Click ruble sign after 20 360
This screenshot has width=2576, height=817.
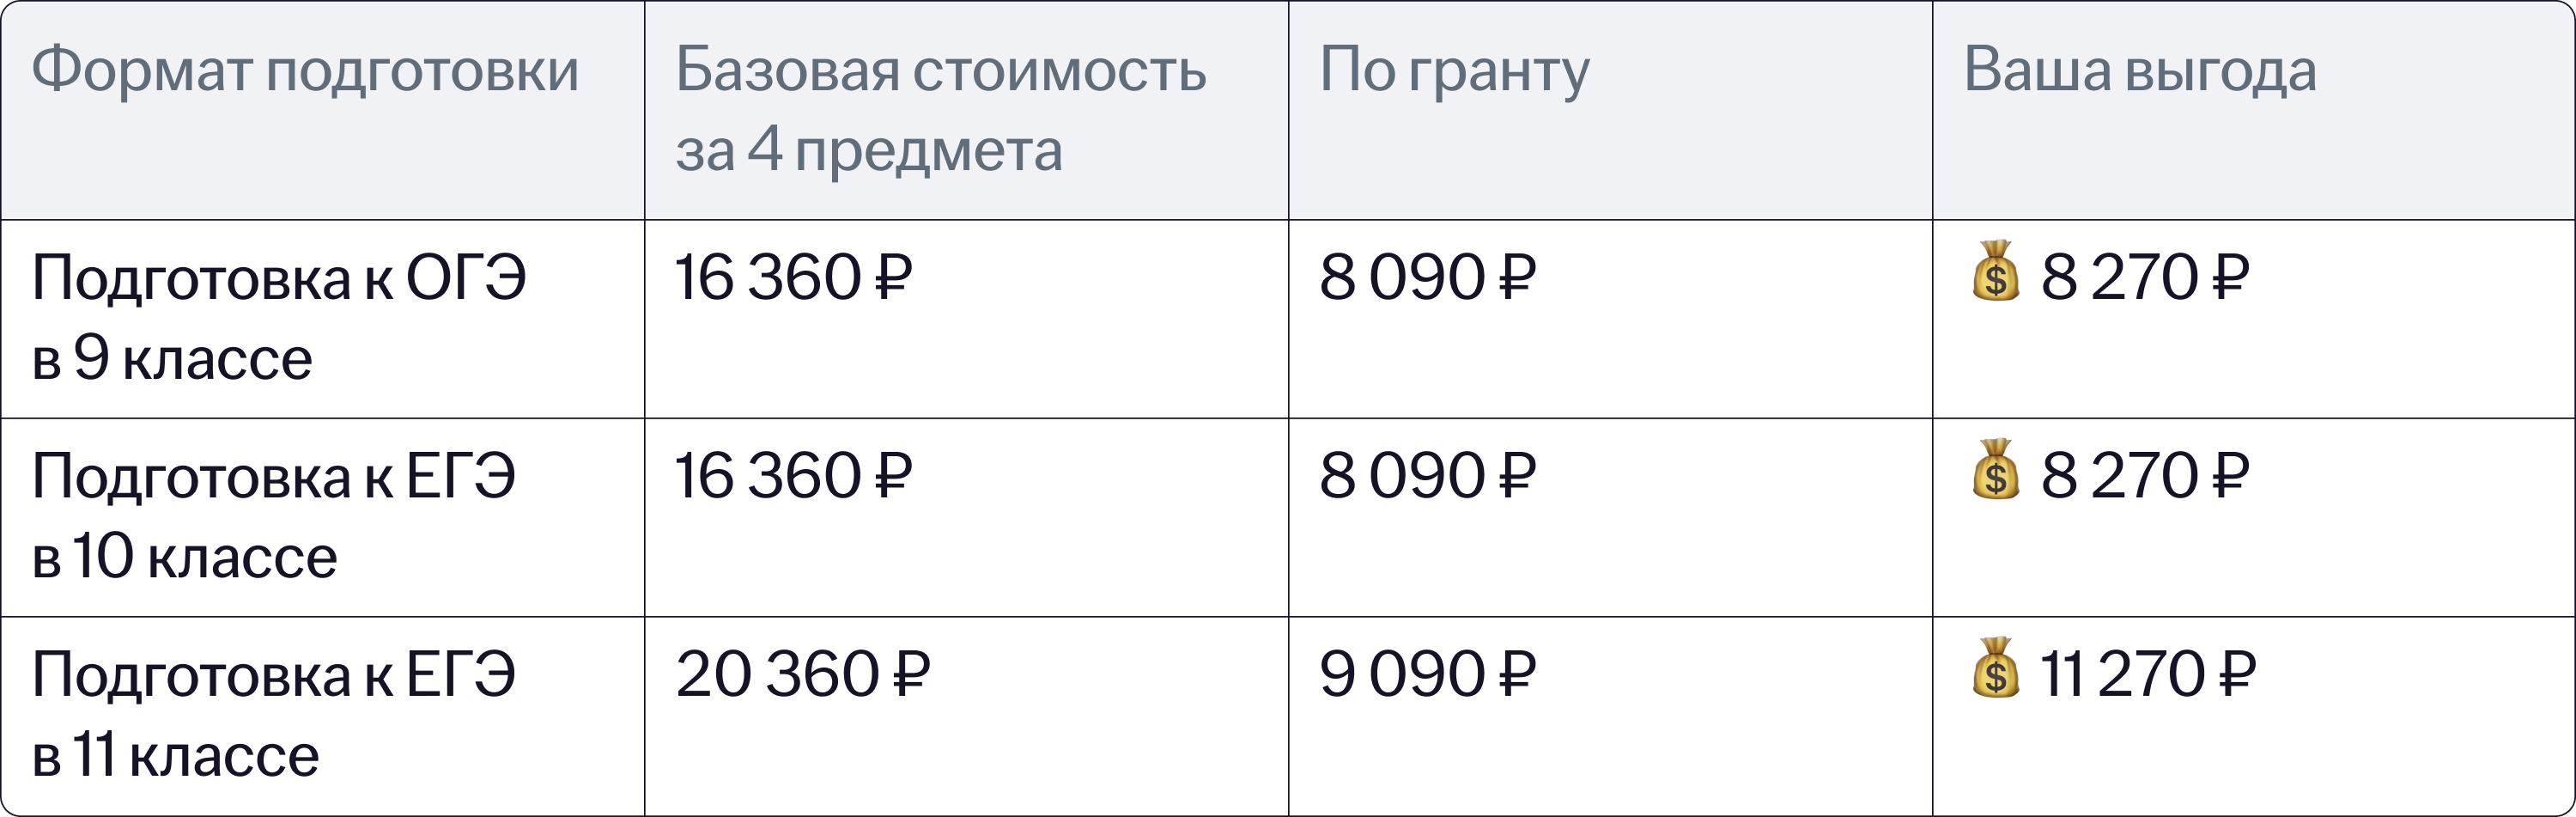pyautogui.click(x=910, y=674)
